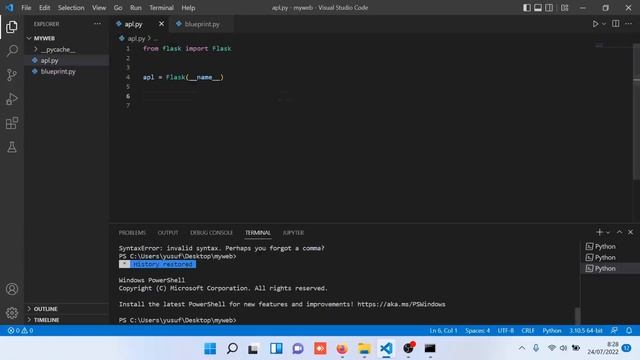
Task: Split the editor to the right
Action: pos(616,24)
